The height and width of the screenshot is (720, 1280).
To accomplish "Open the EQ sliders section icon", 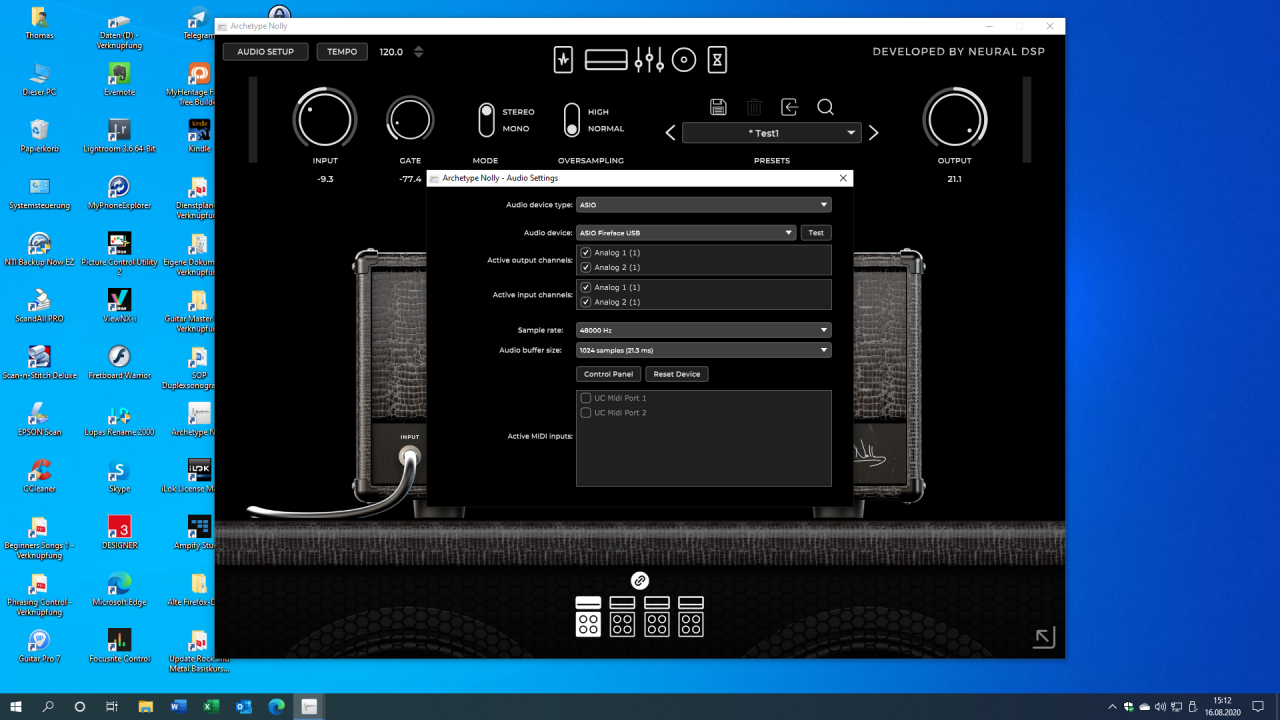I will pos(649,60).
